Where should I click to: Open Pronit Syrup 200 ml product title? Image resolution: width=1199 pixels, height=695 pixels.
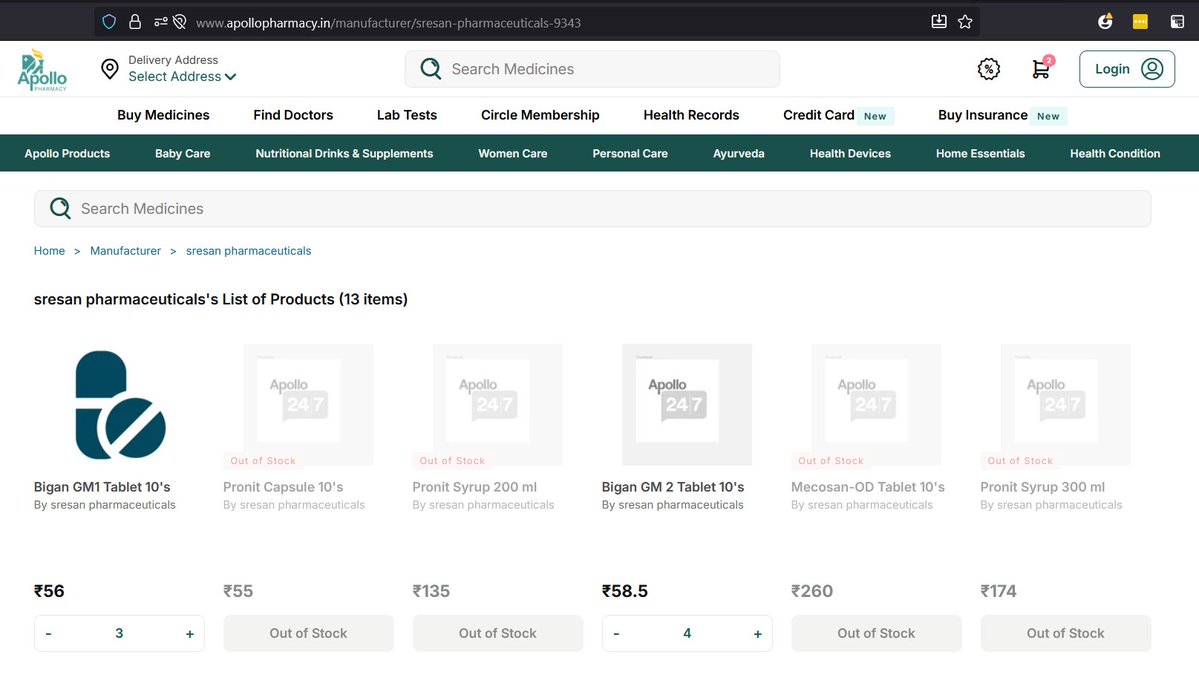[x=474, y=487]
